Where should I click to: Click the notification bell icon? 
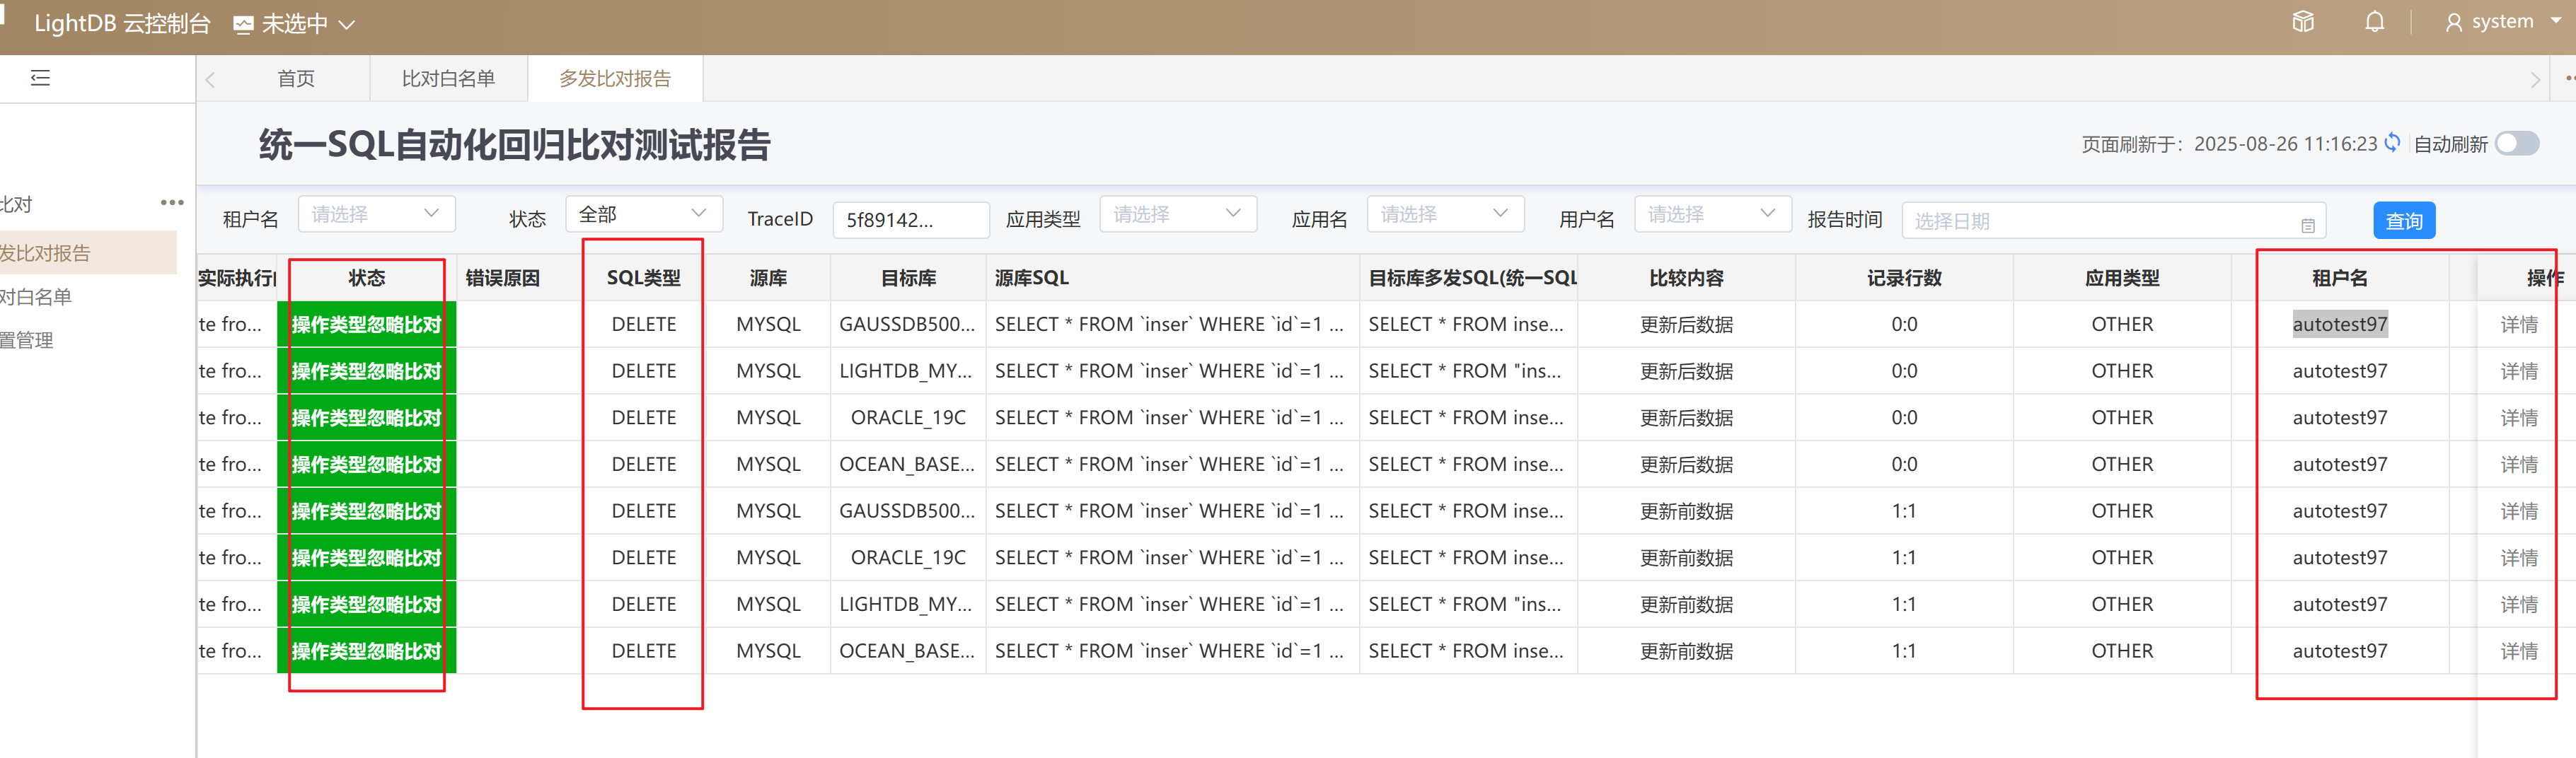[x=2374, y=22]
